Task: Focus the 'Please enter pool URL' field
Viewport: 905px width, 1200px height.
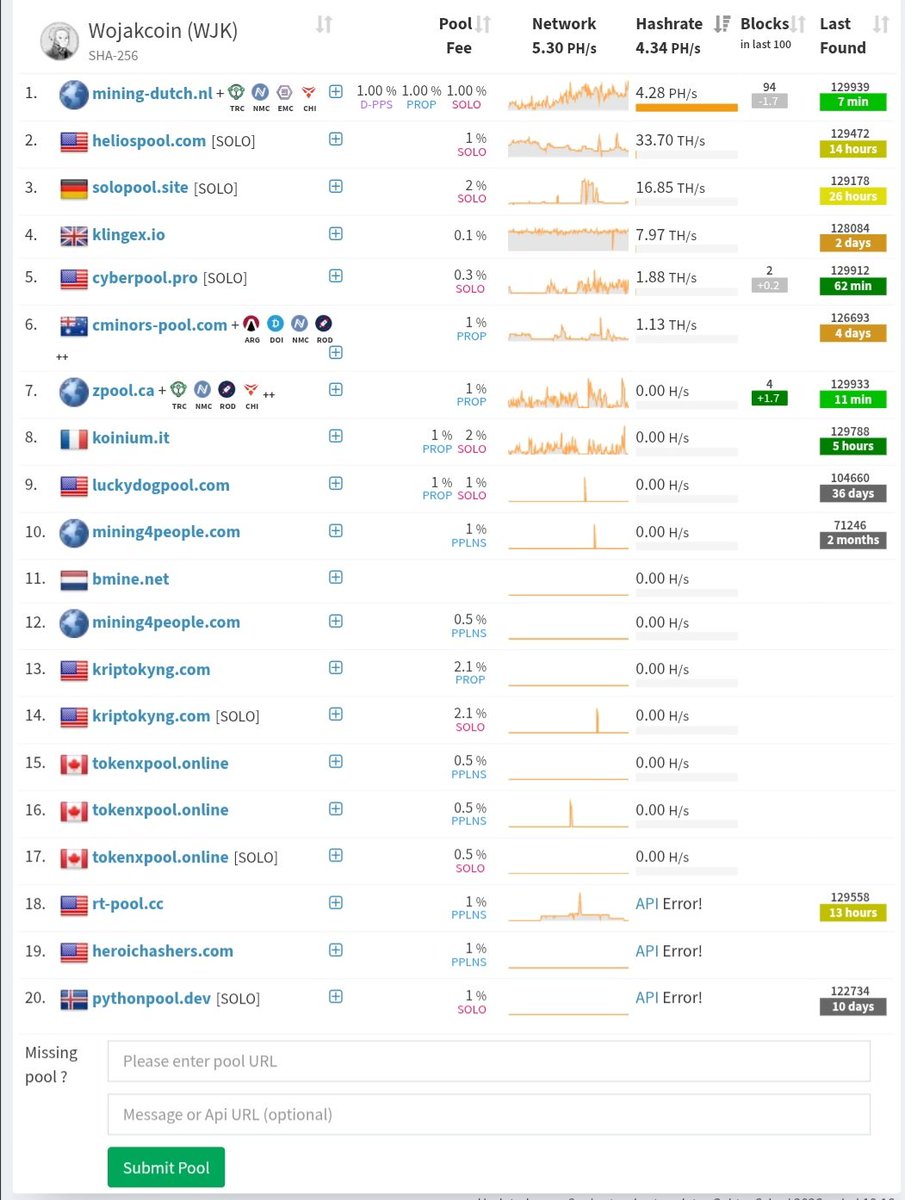Action: [489, 1061]
